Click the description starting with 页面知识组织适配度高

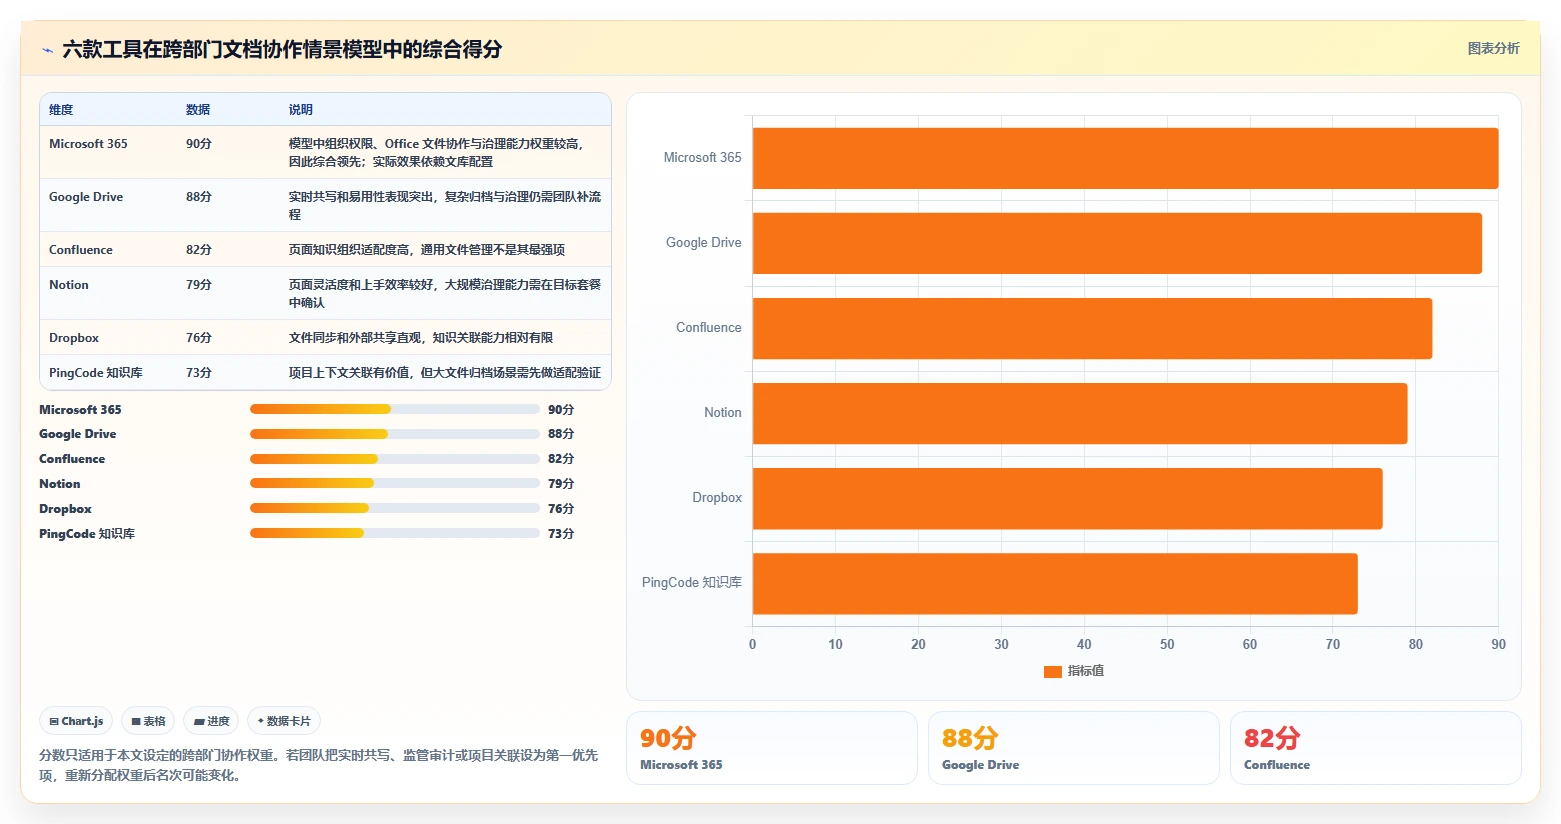tap(427, 250)
